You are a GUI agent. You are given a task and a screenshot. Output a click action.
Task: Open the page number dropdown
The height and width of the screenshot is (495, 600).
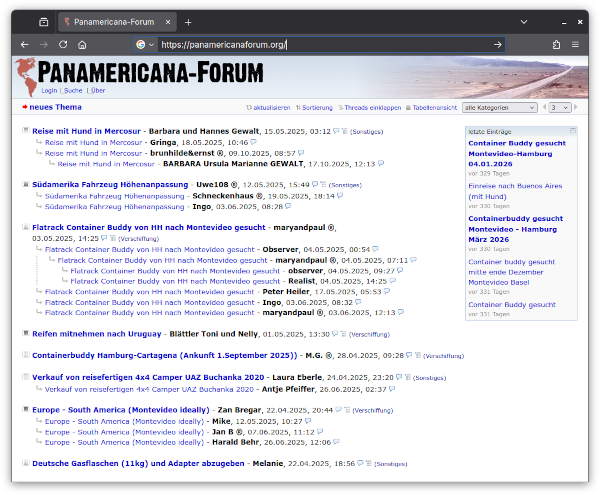[560, 108]
